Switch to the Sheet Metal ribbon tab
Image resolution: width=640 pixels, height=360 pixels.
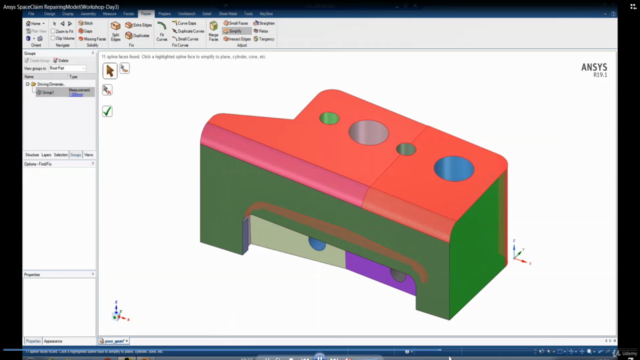point(228,14)
